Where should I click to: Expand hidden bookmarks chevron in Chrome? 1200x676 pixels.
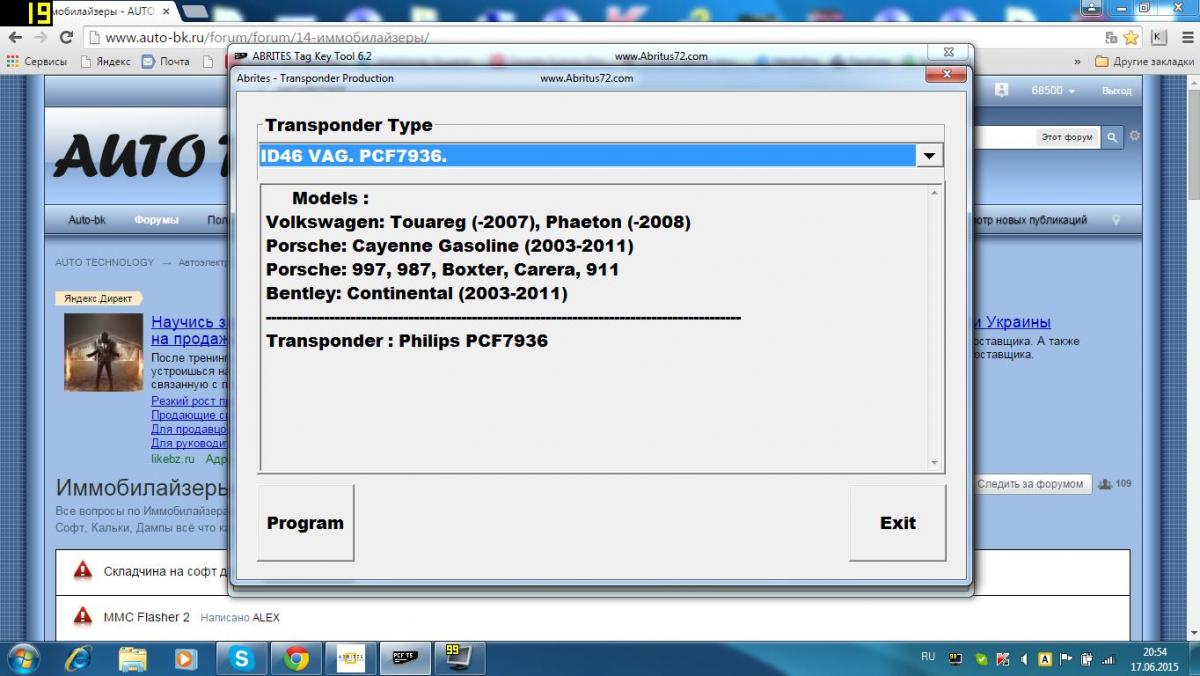coord(1077,61)
